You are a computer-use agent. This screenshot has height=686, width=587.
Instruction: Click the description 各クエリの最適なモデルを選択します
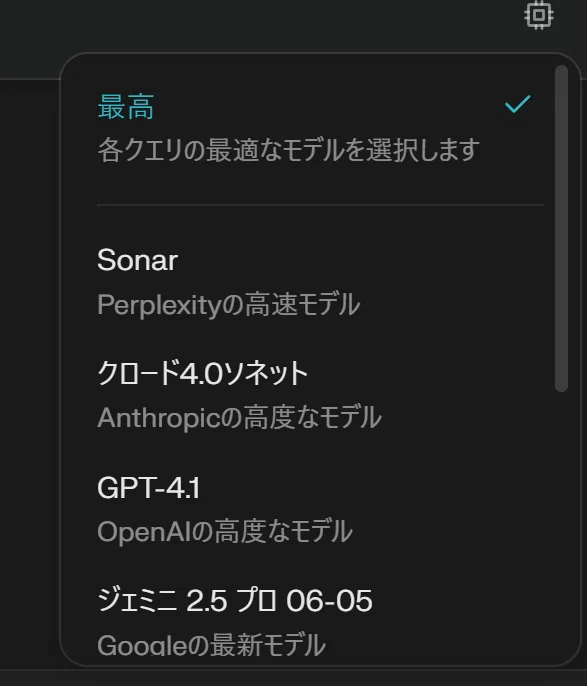[x=288, y=150]
